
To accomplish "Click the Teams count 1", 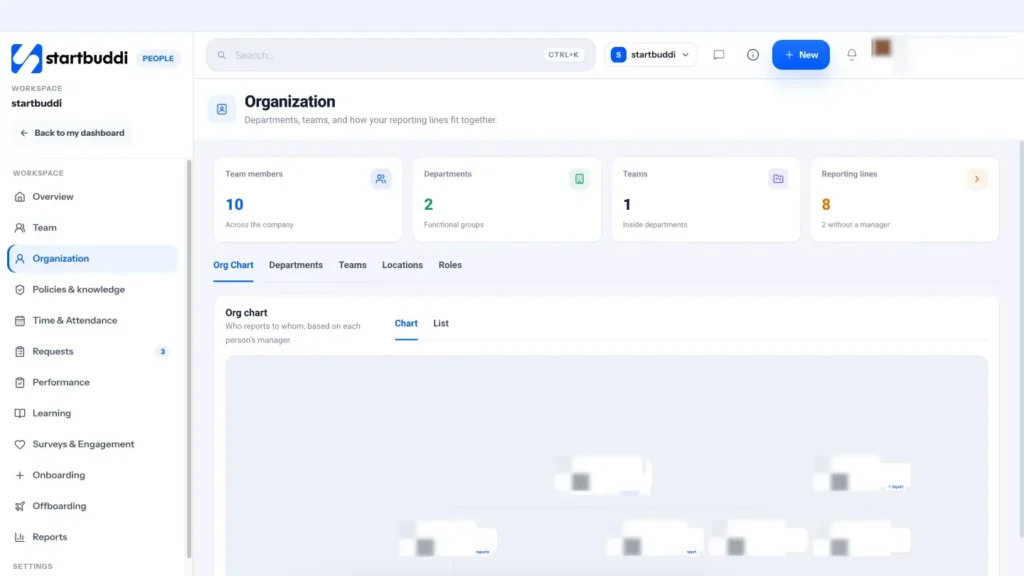I will pos(627,204).
